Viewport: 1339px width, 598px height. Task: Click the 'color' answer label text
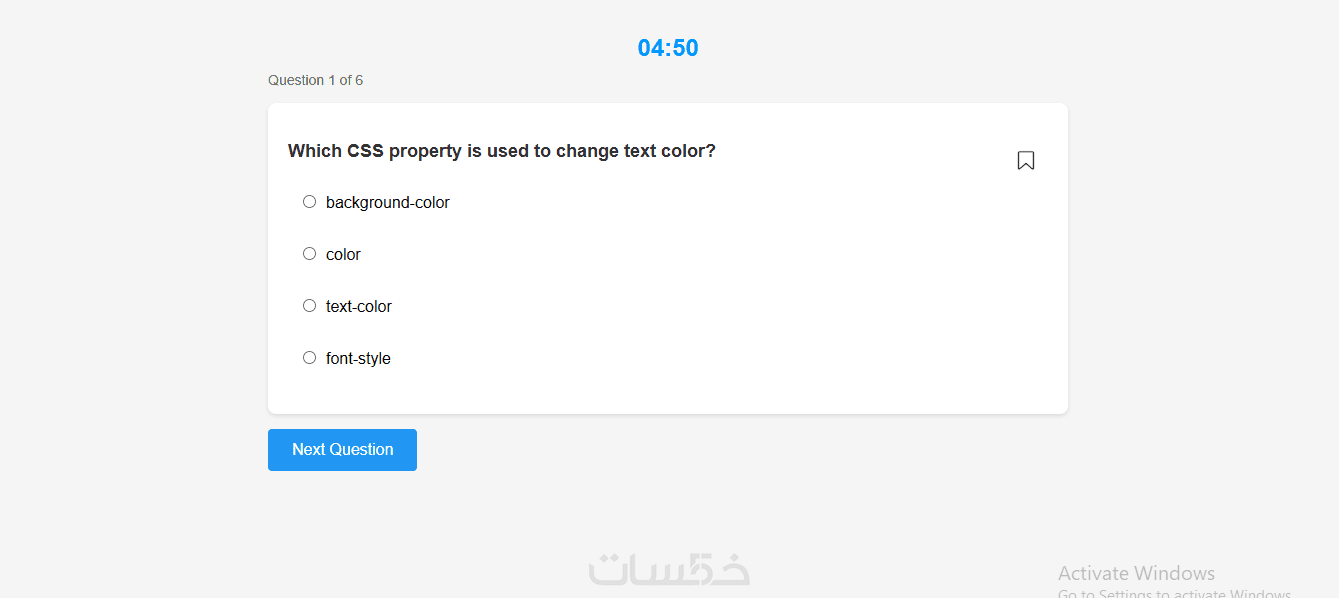343,255
